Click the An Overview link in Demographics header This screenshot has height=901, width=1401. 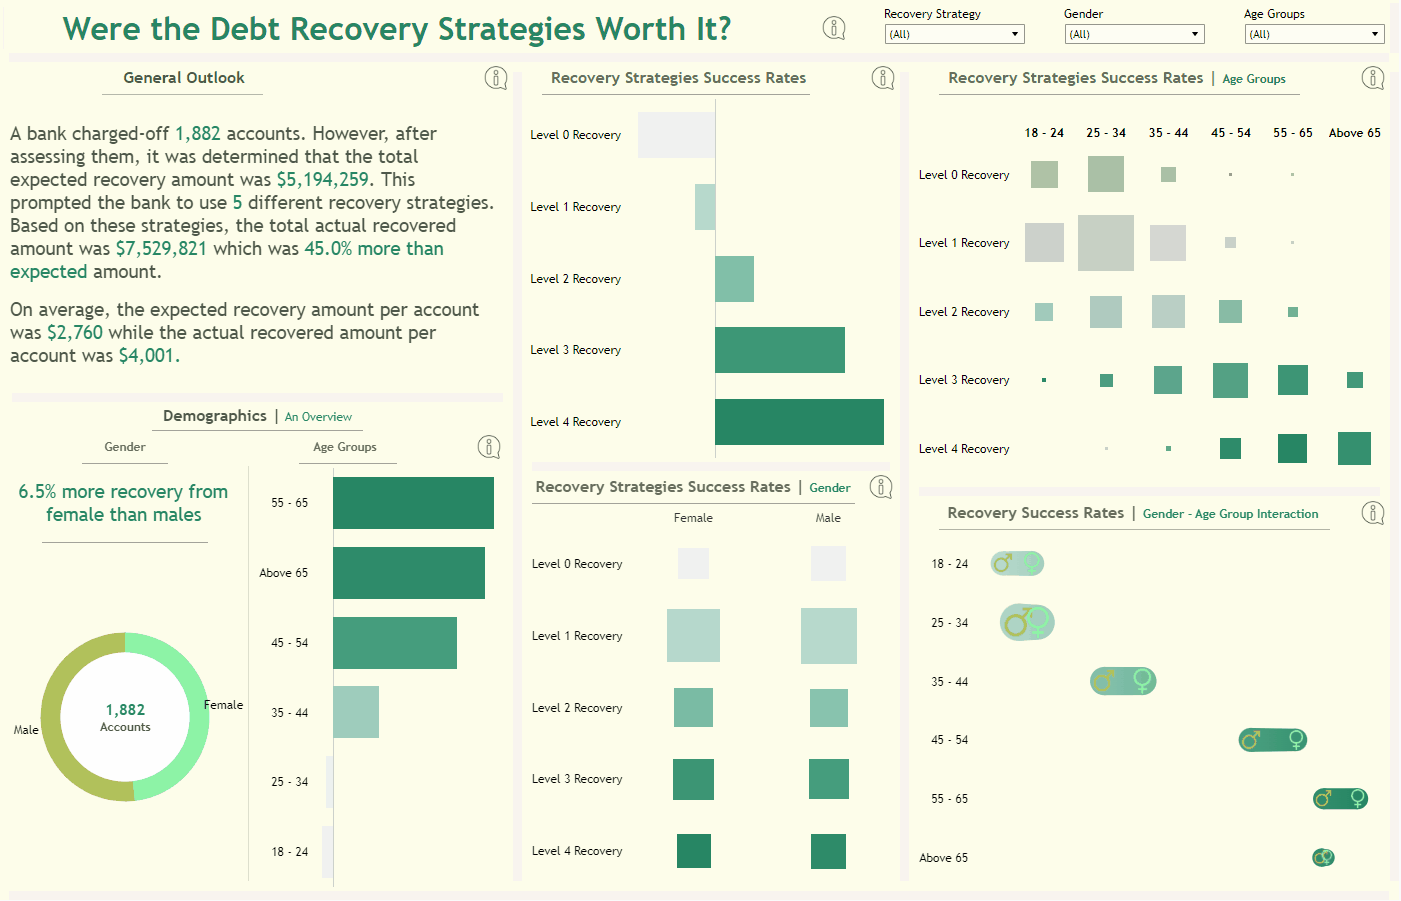(318, 417)
